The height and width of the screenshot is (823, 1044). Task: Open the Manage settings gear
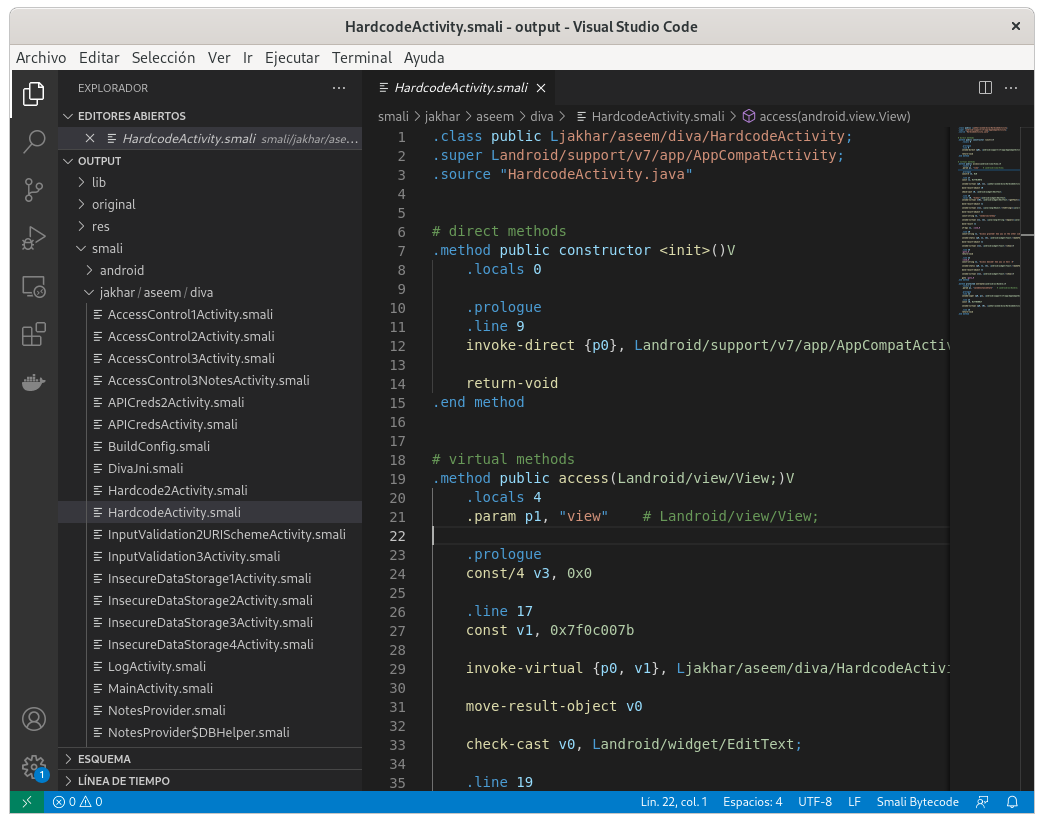(34, 767)
